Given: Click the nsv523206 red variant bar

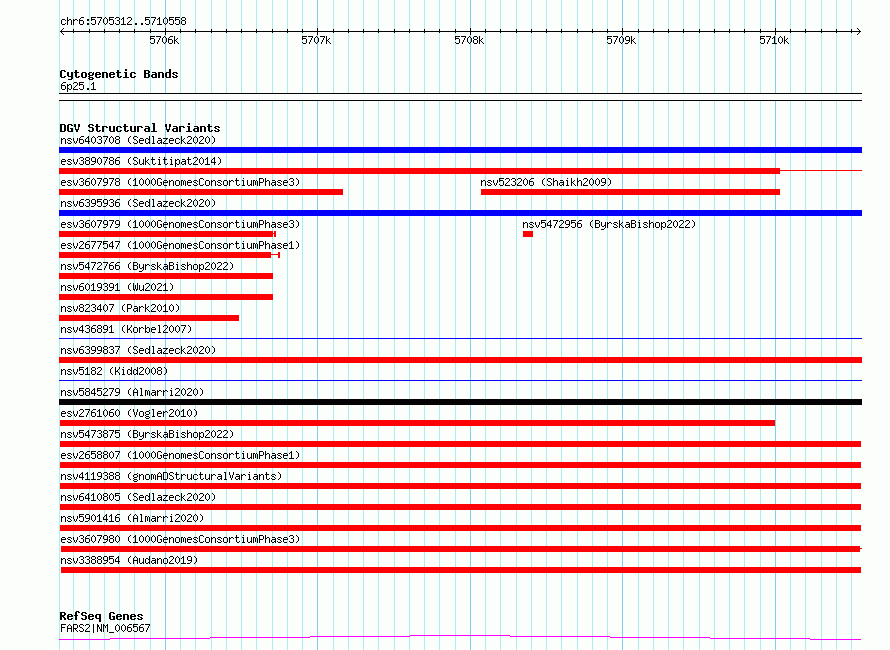Looking at the screenshot, I should pos(631,192).
